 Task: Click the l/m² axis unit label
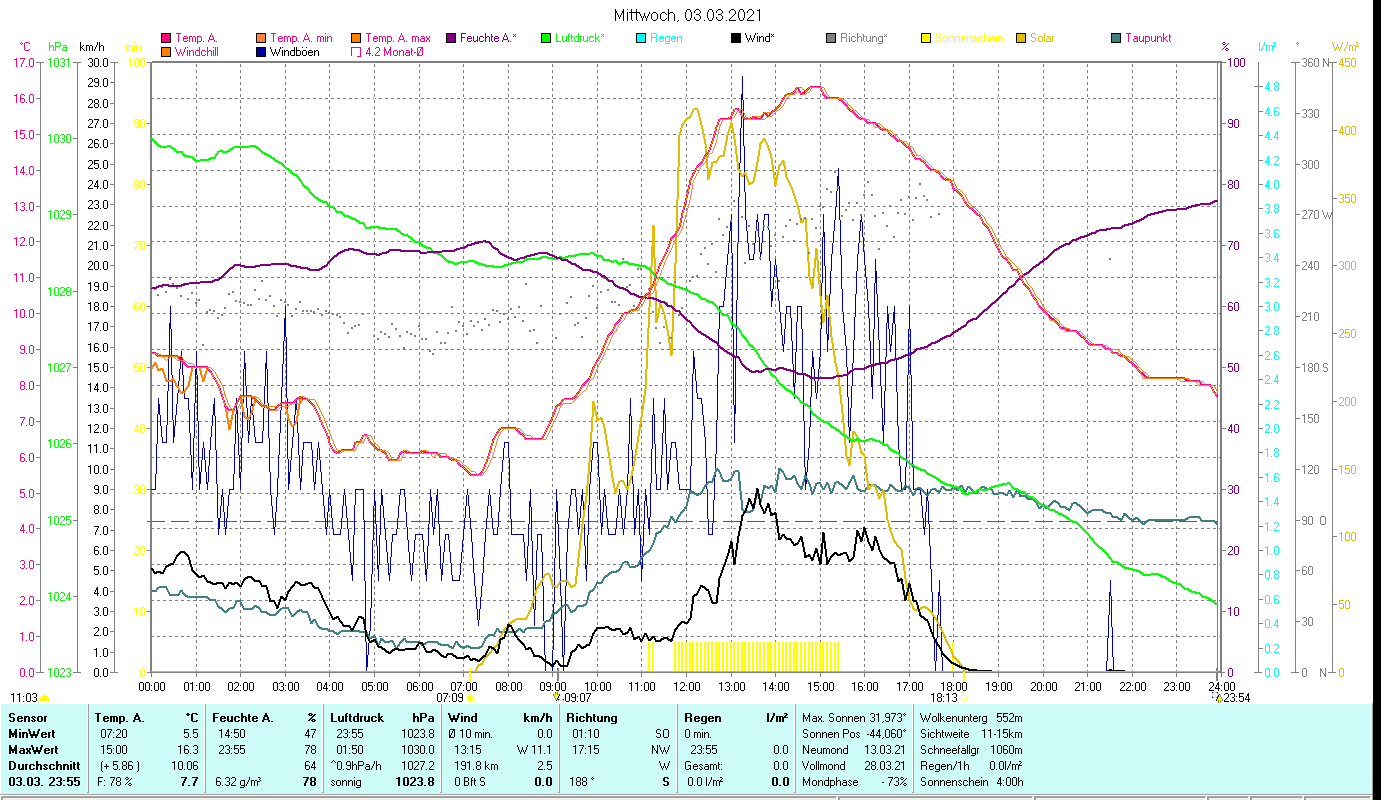(x=1267, y=47)
